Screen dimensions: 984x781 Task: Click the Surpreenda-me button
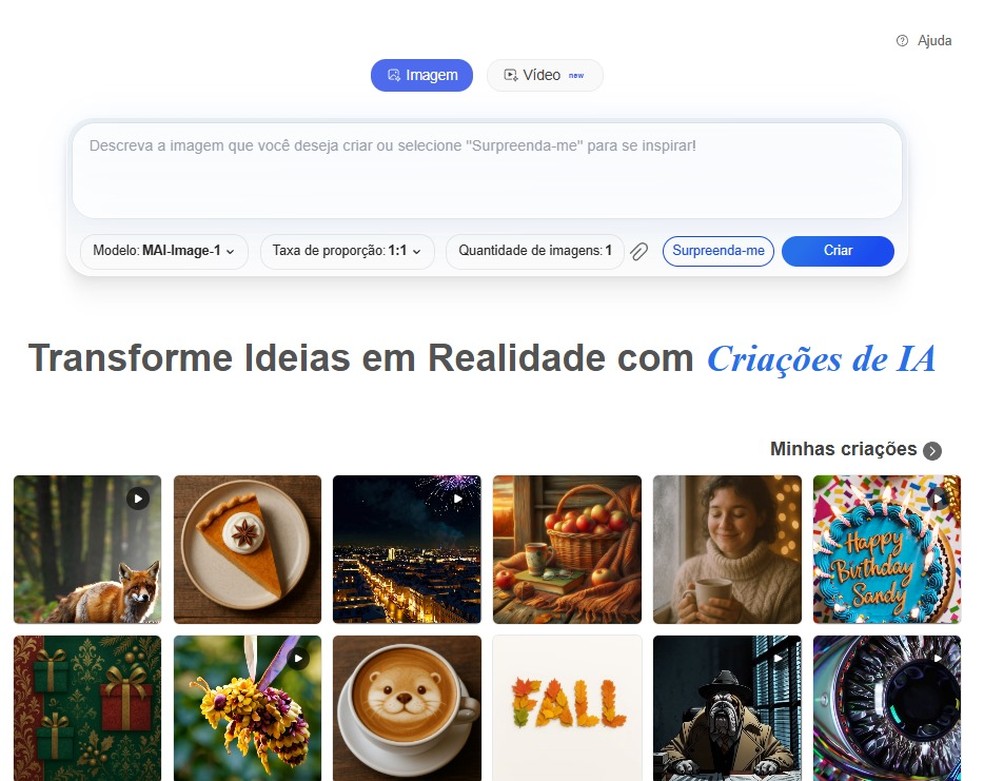coord(718,251)
